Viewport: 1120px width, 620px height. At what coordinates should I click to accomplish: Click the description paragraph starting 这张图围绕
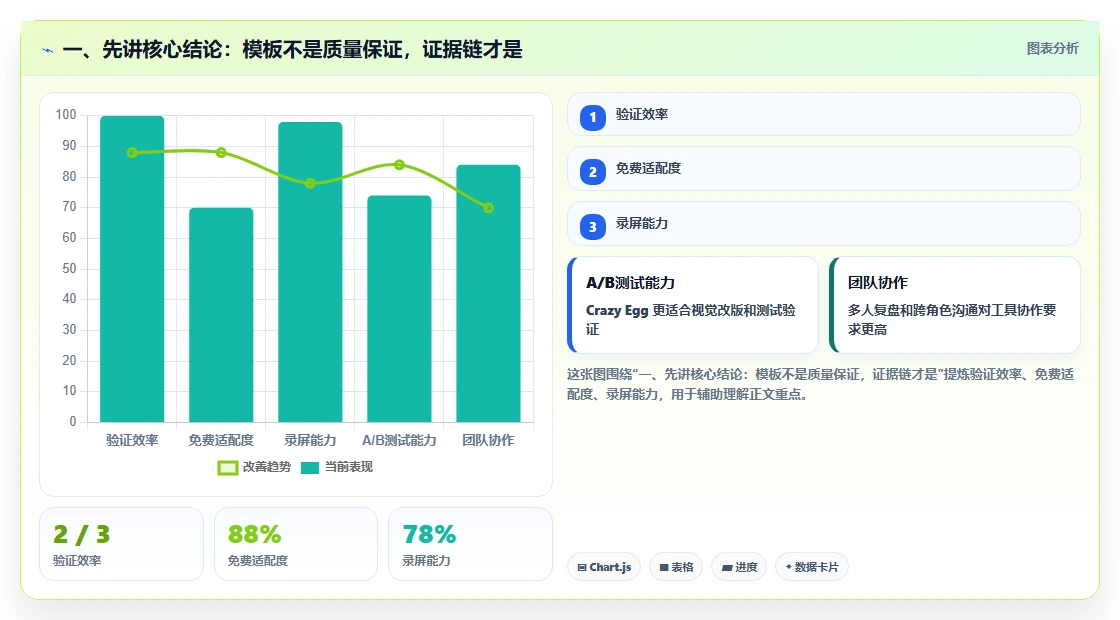click(820, 384)
